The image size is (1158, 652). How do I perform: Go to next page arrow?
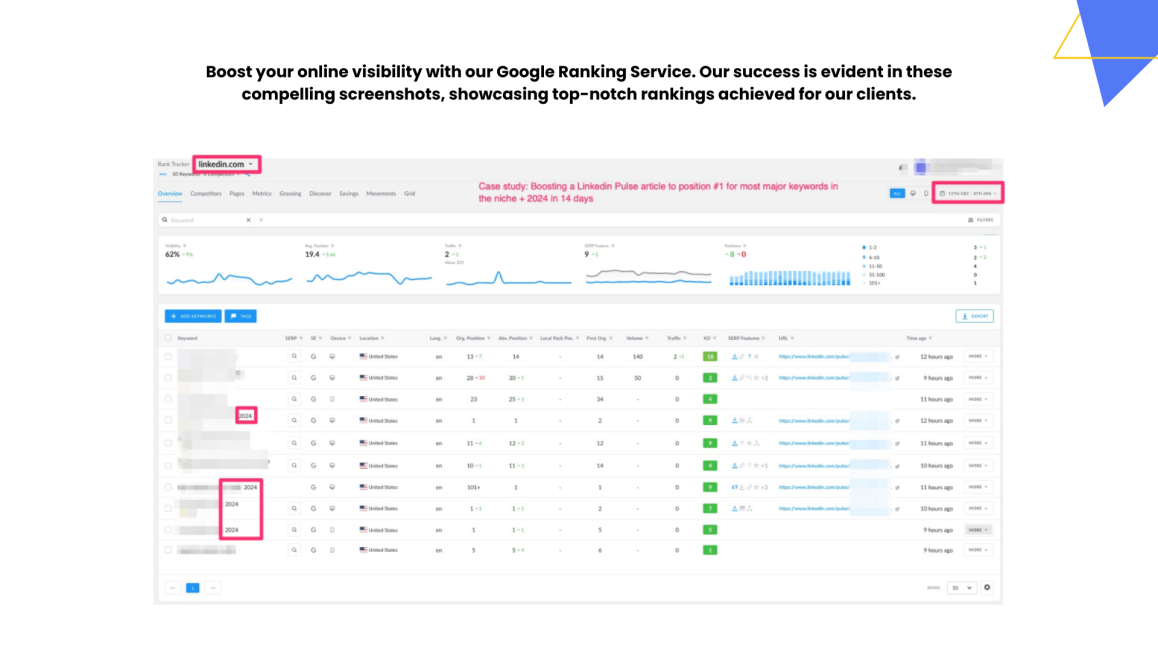click(x=213, y=588)
